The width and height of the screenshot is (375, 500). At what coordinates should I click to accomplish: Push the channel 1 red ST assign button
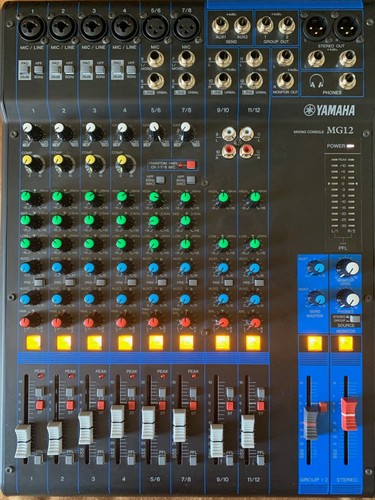(40, 406)
